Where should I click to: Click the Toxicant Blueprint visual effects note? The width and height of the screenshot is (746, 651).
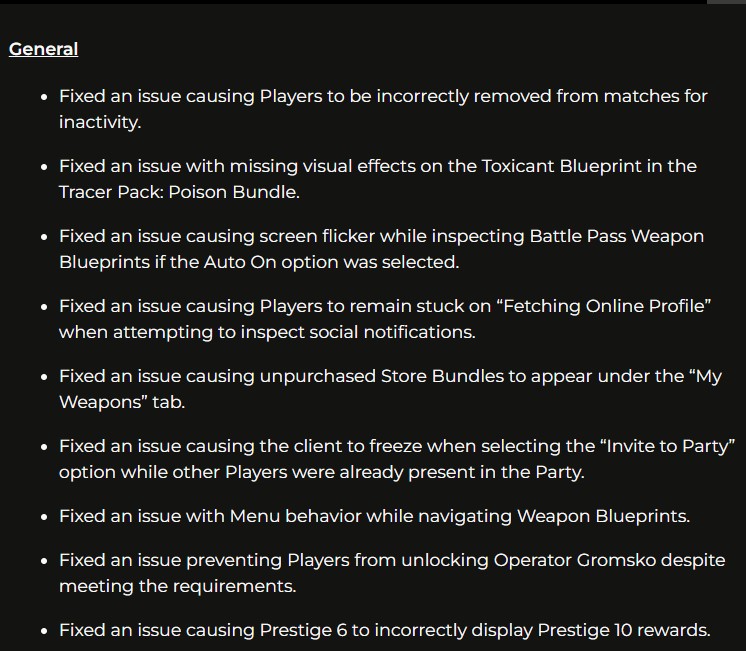pyautogui.click(x=378, y=166)
